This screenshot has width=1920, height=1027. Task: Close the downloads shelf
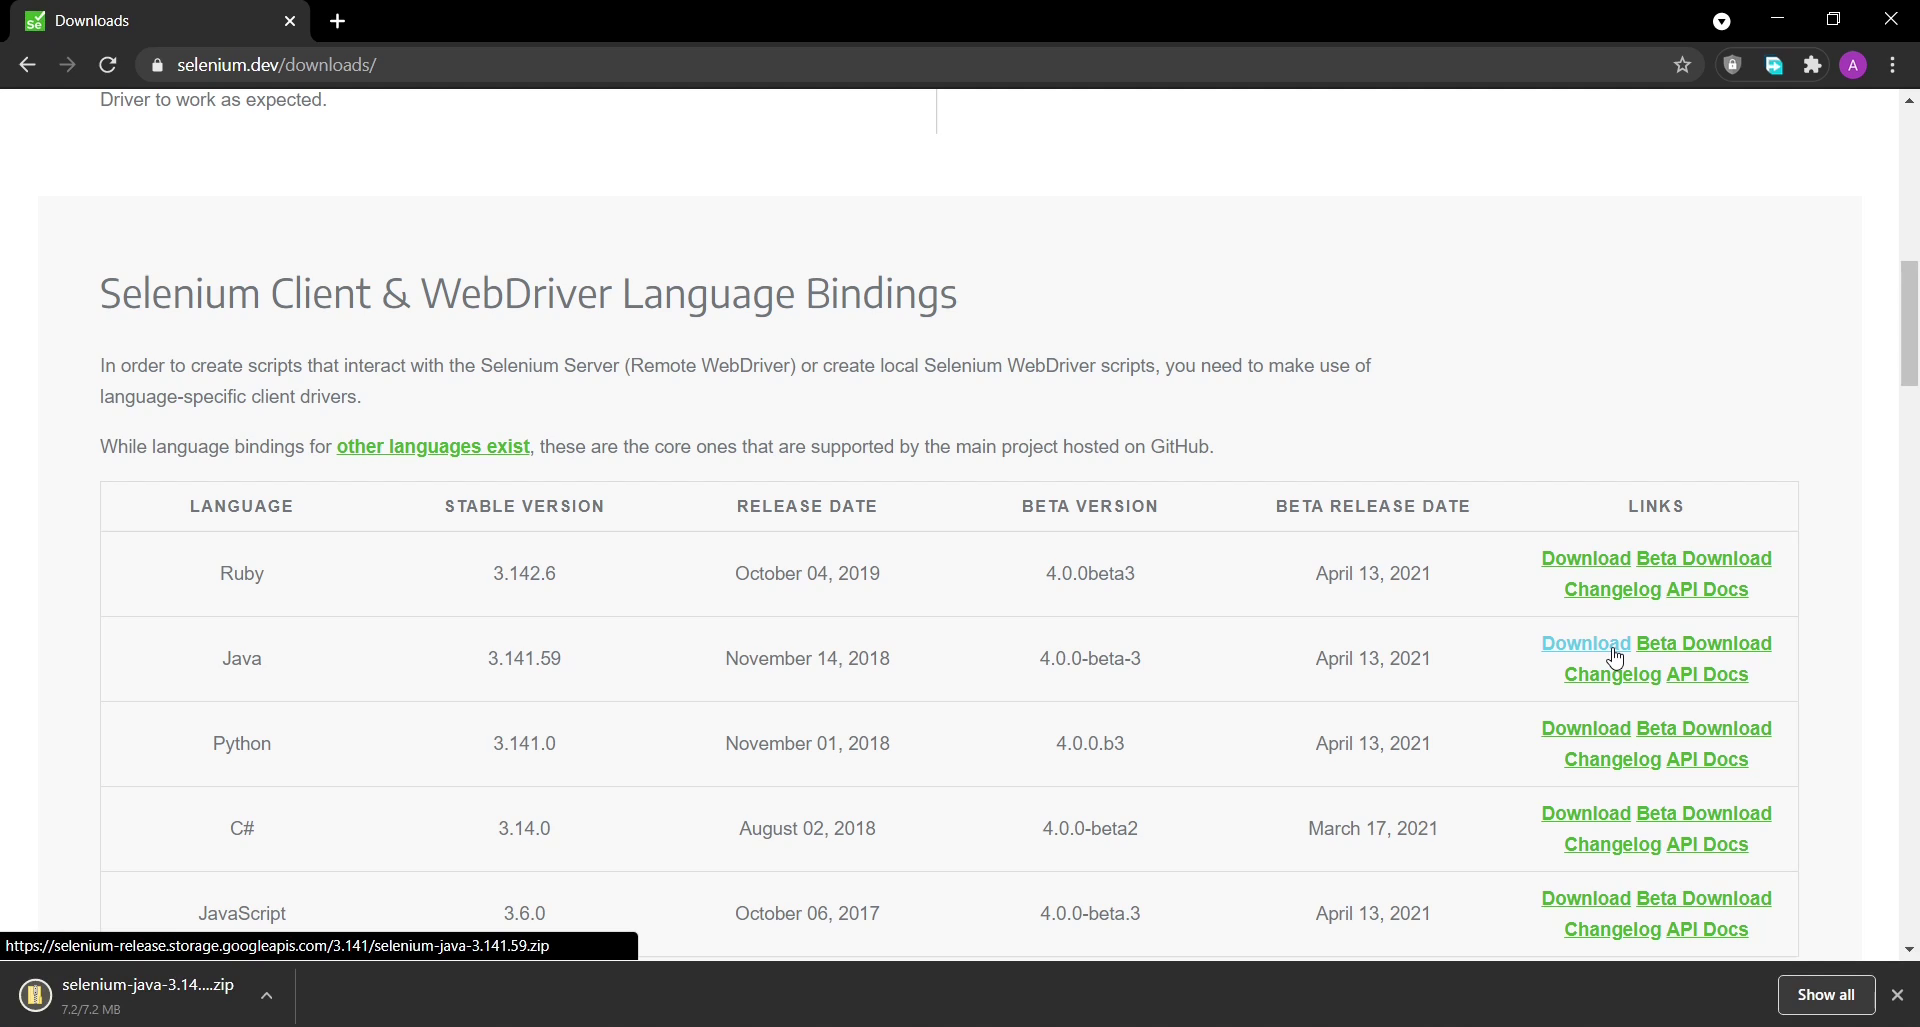pyautogui.click(x=1897, y=995)
